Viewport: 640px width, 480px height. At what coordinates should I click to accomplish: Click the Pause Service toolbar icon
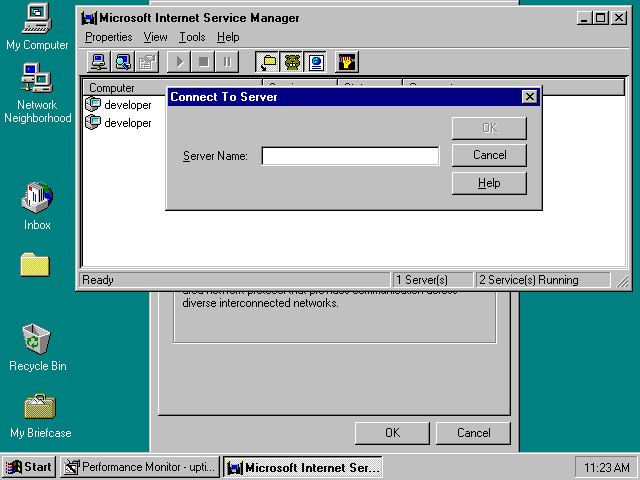pyautogui.click(x=227, y=62)
